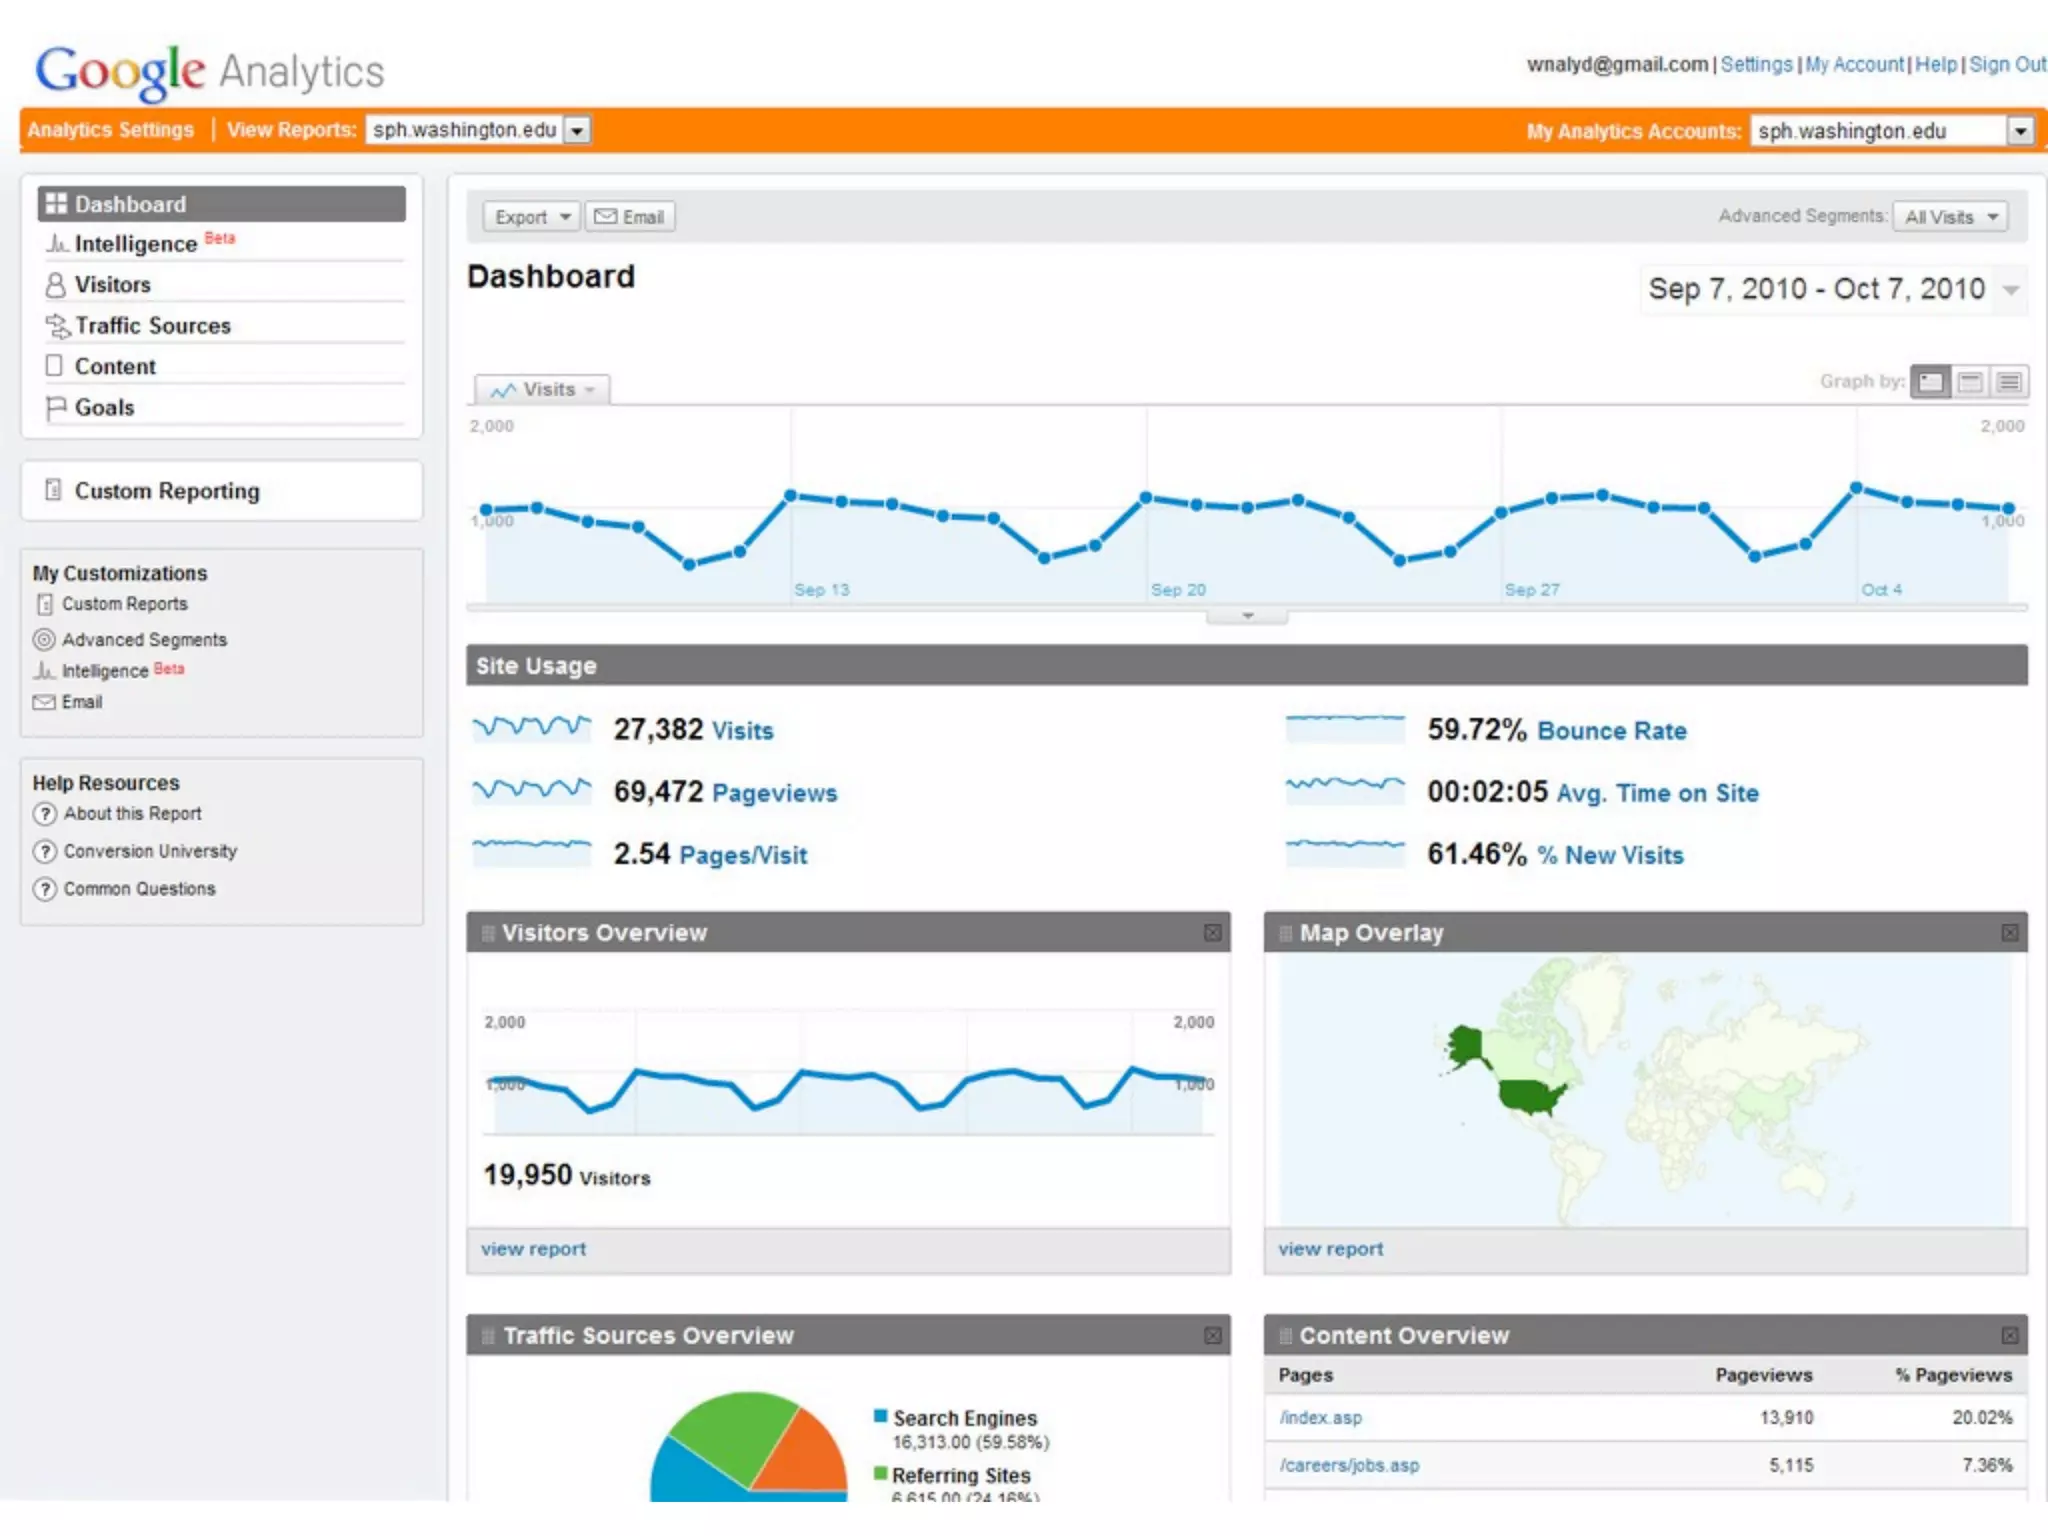Click the Advanced Segments target icon
The height and width of the screenshot is (1536, 2048).
44,640
